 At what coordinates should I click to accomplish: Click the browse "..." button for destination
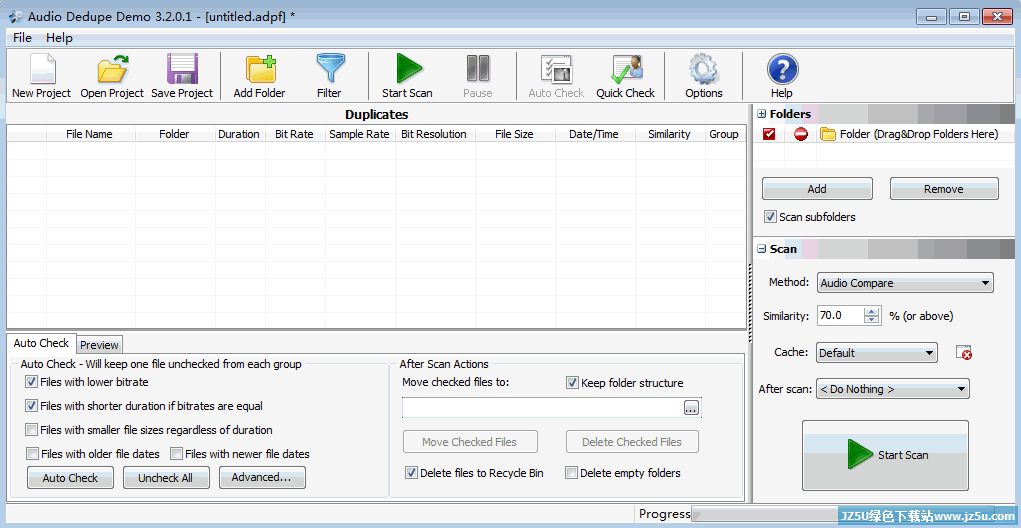click(x=691, y=408)
